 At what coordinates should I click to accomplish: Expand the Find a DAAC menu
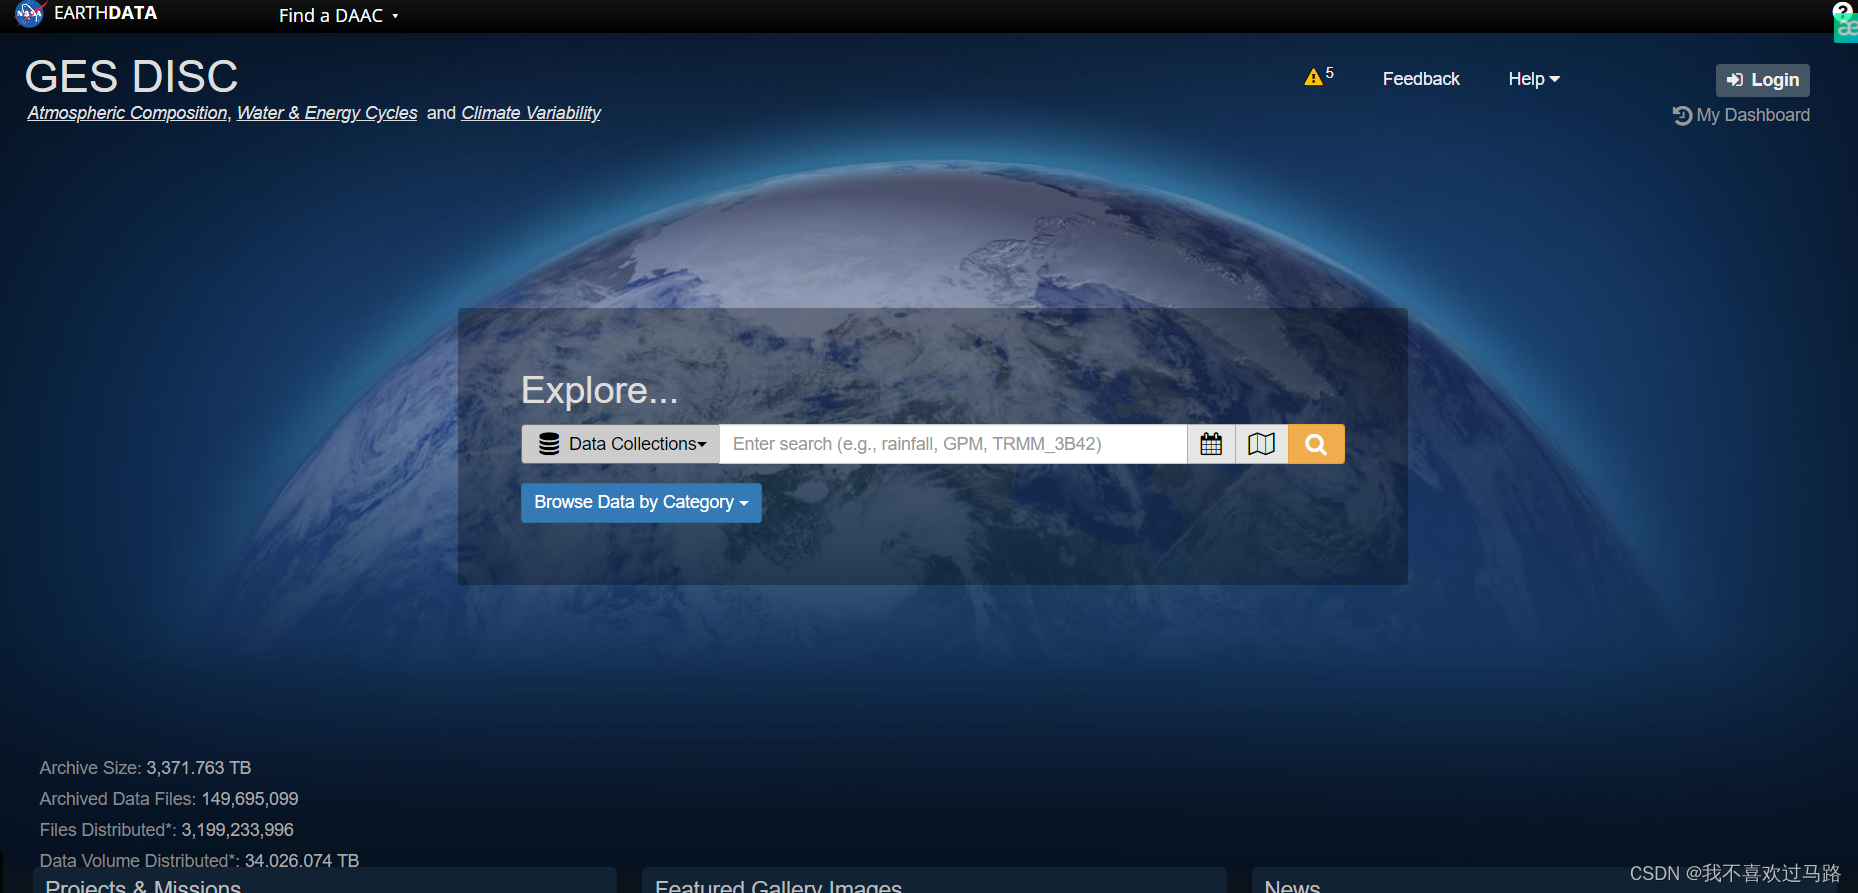pos(338,16)
